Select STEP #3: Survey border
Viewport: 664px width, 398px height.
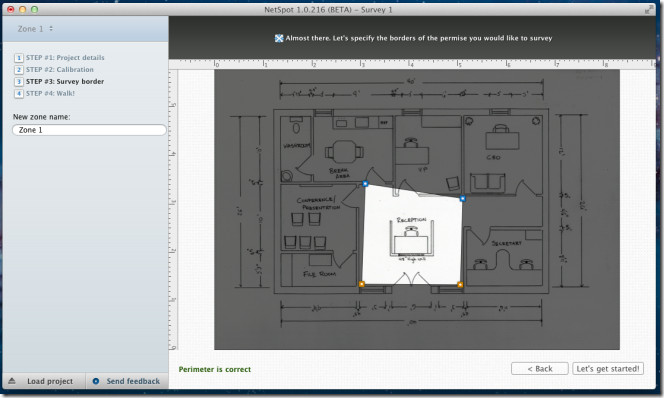click(65, 81)
